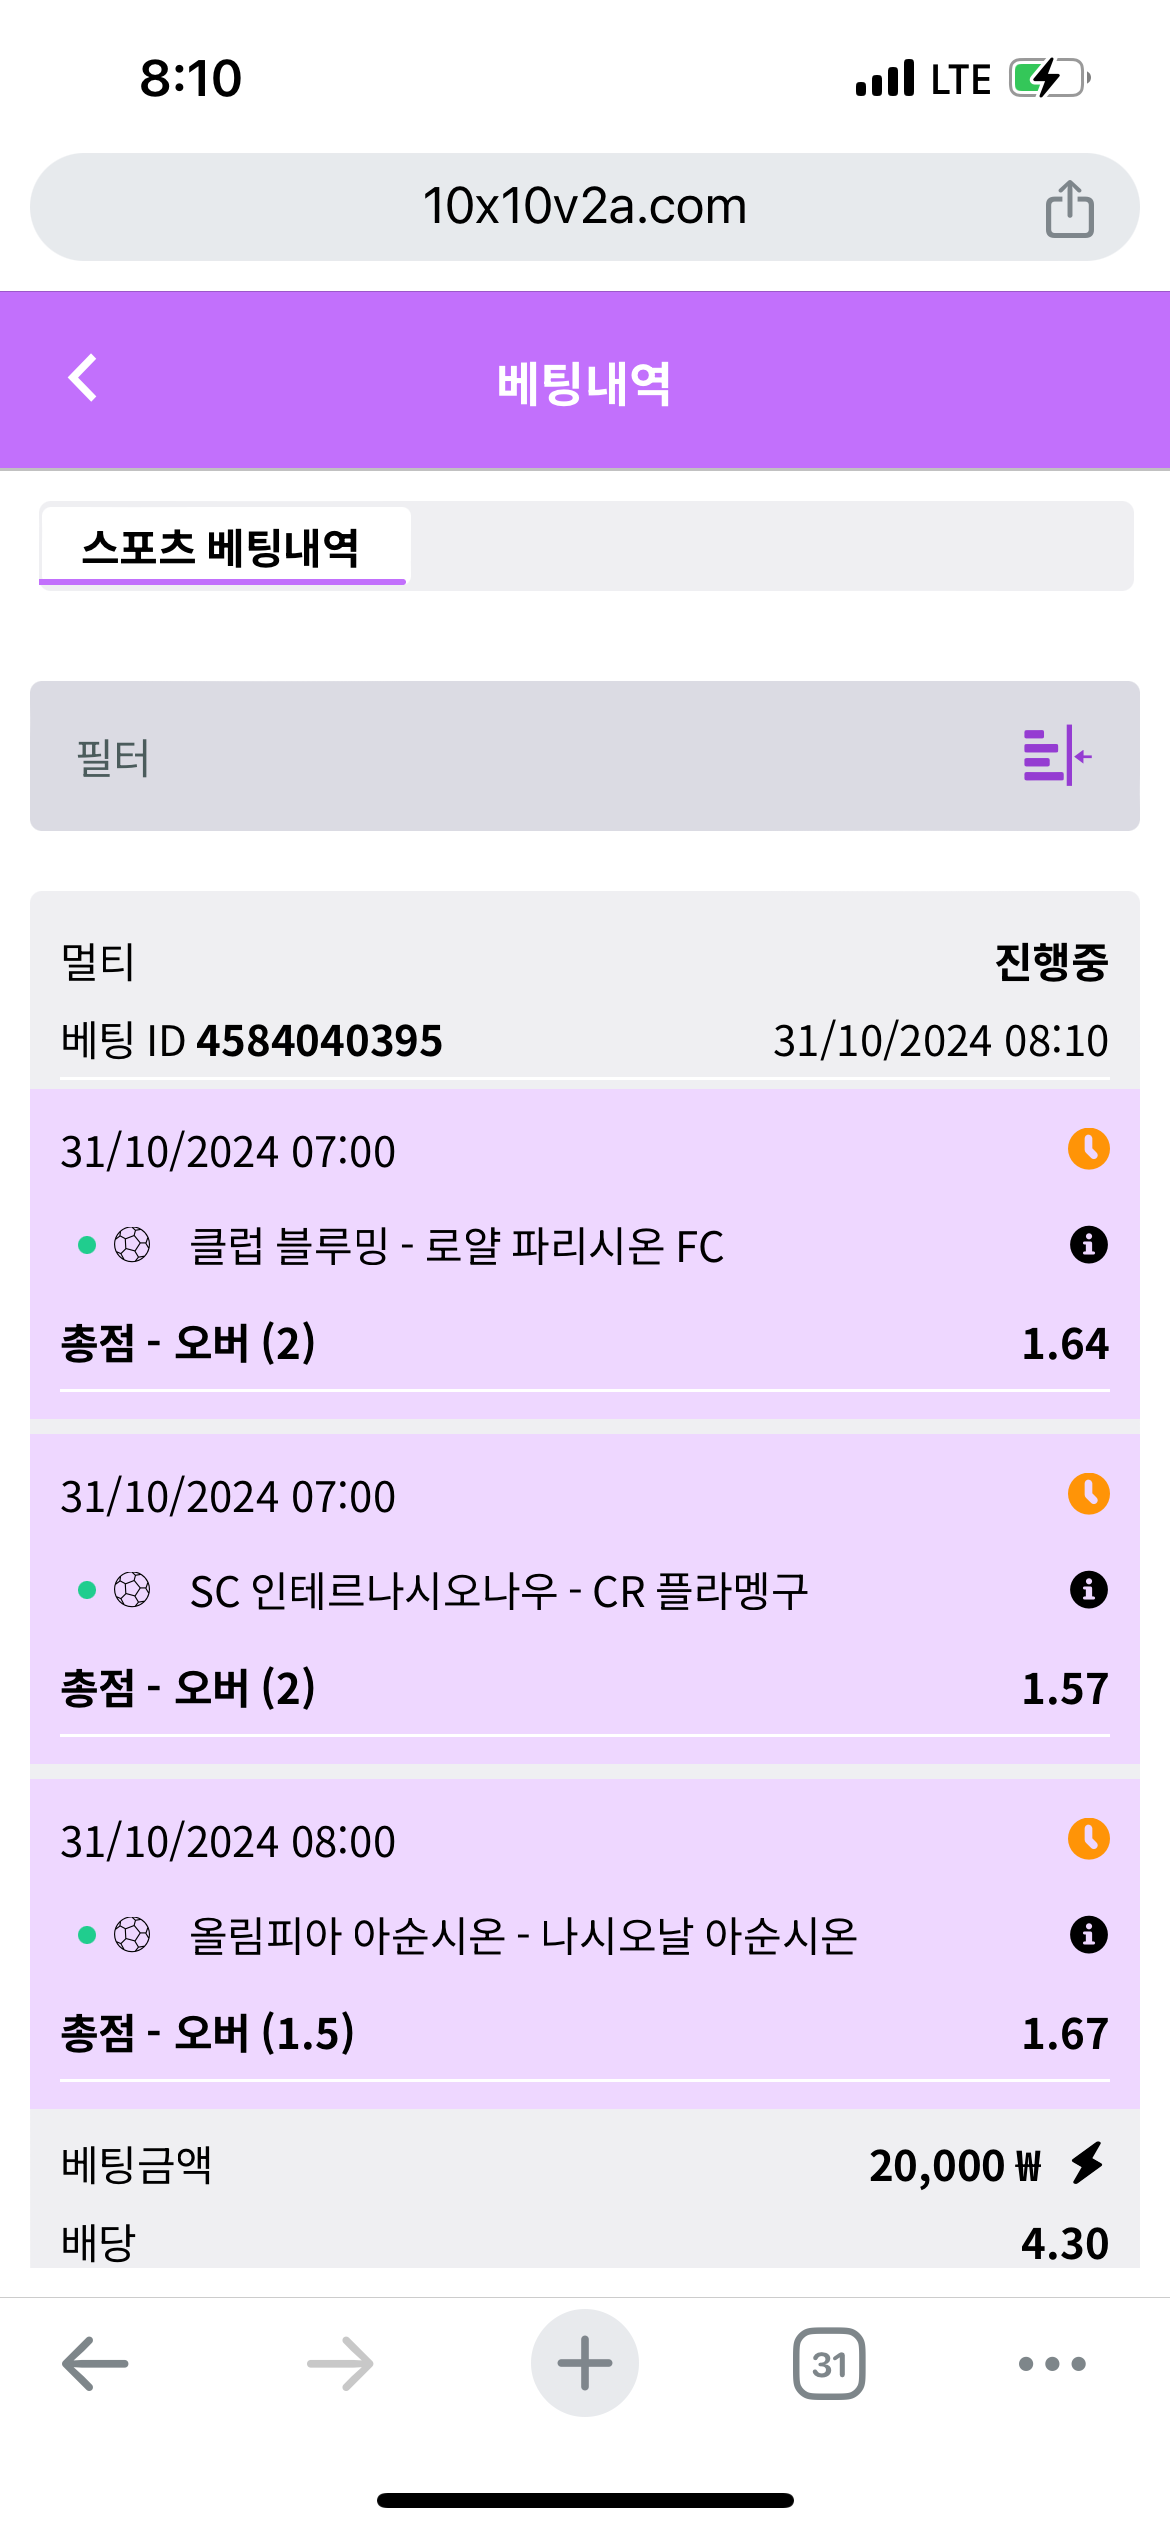Tap the 10x10v2a.com address bar
Image resolution: width=1170 pixels, height=2532 pixels.
pos(584,207)
